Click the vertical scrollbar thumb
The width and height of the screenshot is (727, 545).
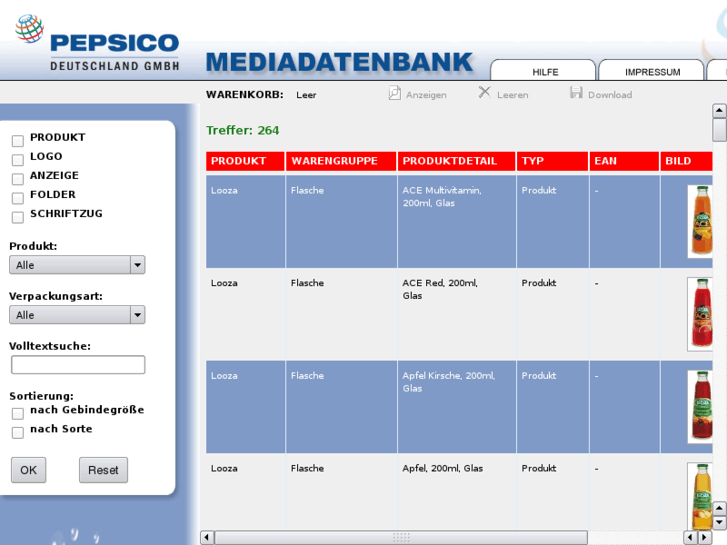[719, 129]
